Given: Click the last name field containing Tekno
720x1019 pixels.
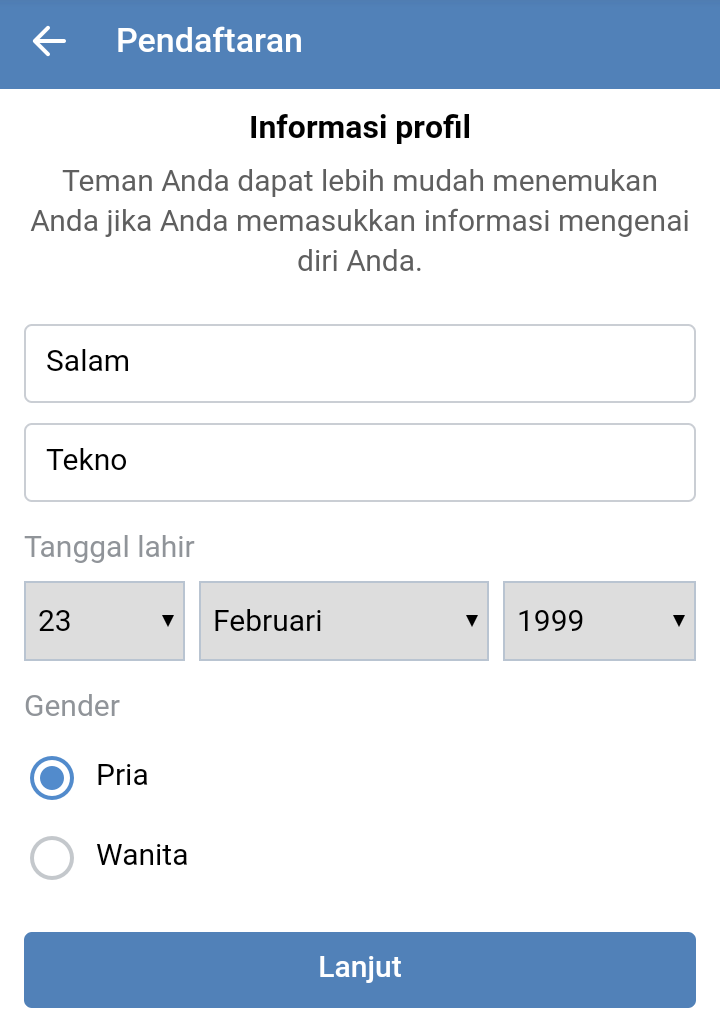Looking at the screenshot, I should coord(360,462).
